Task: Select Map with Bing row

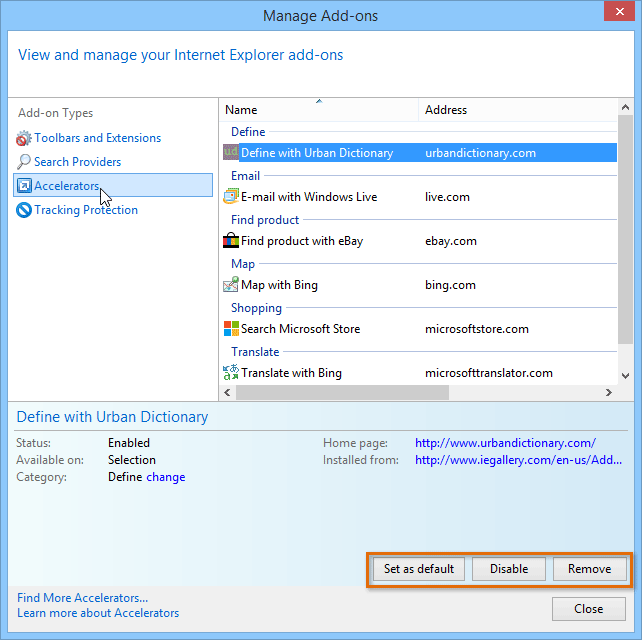Action: click(420, 285)
